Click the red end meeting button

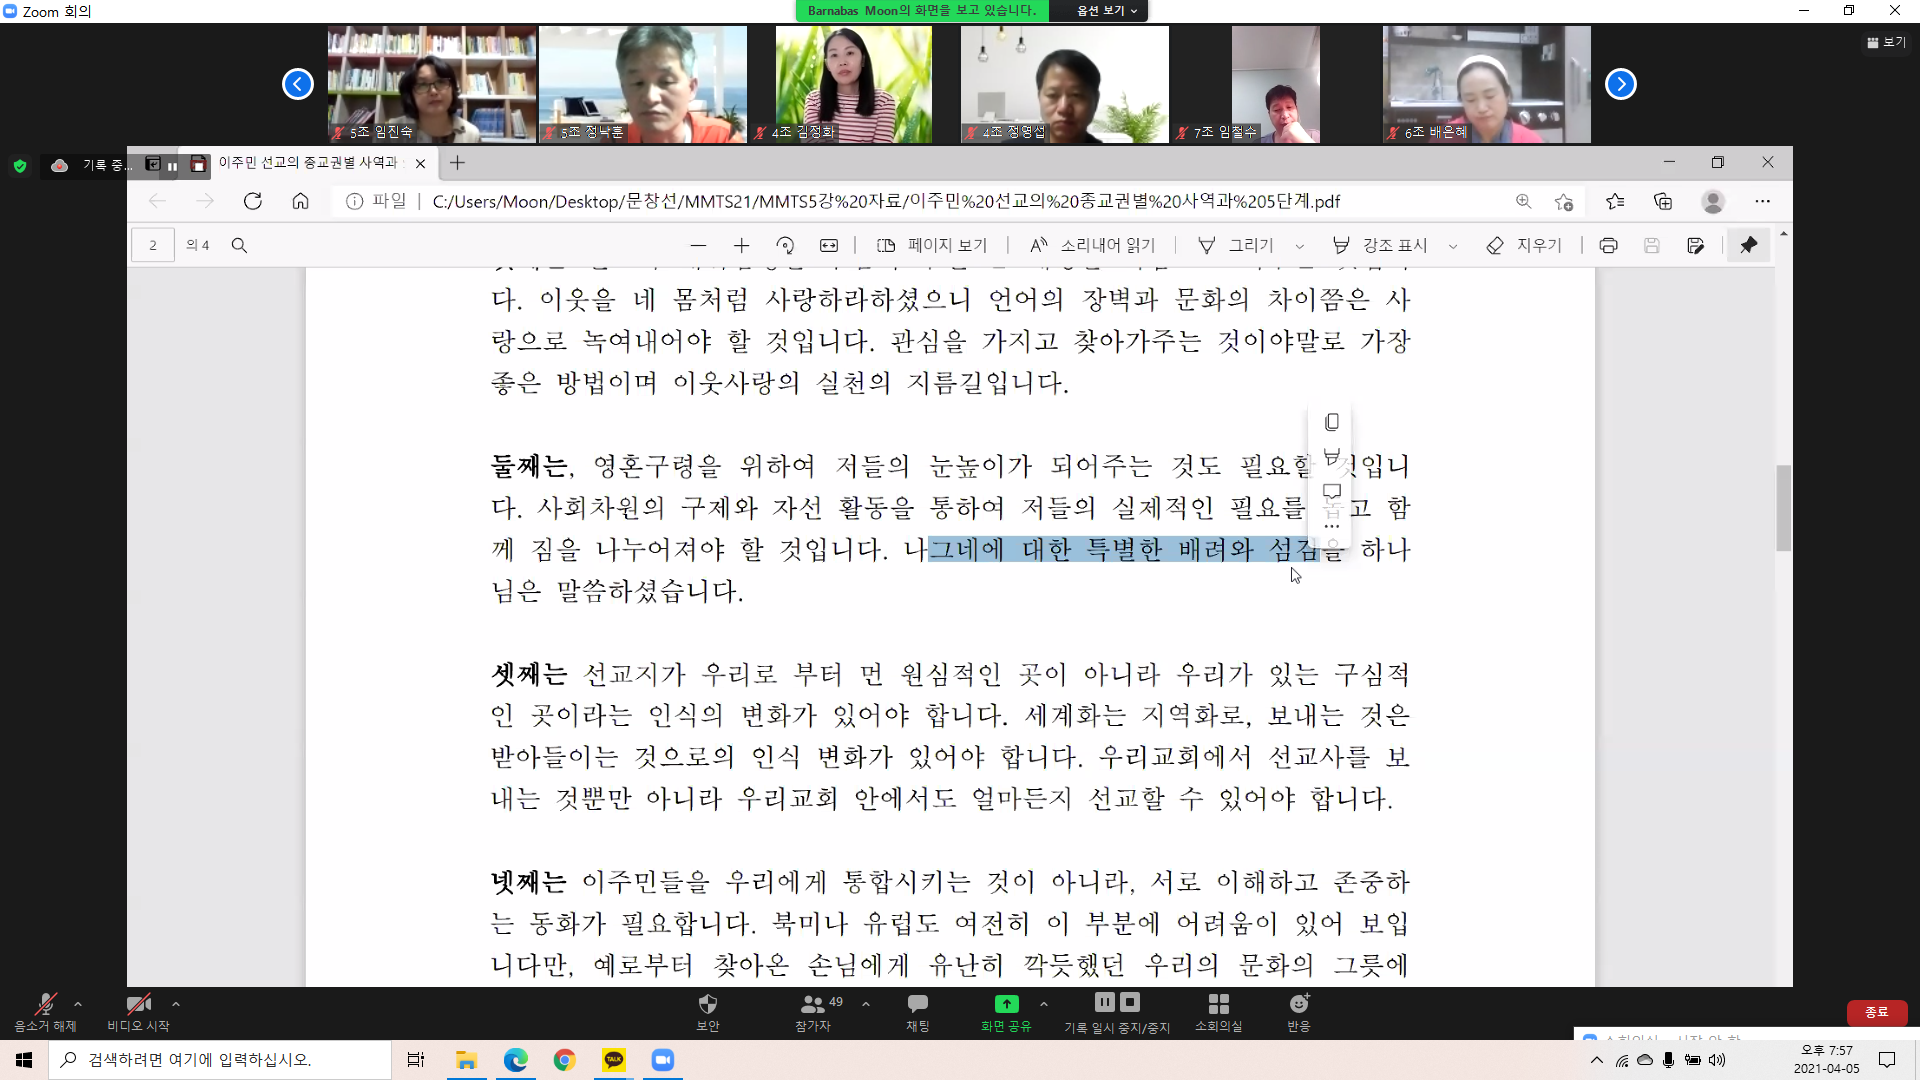[1876, 1012]
